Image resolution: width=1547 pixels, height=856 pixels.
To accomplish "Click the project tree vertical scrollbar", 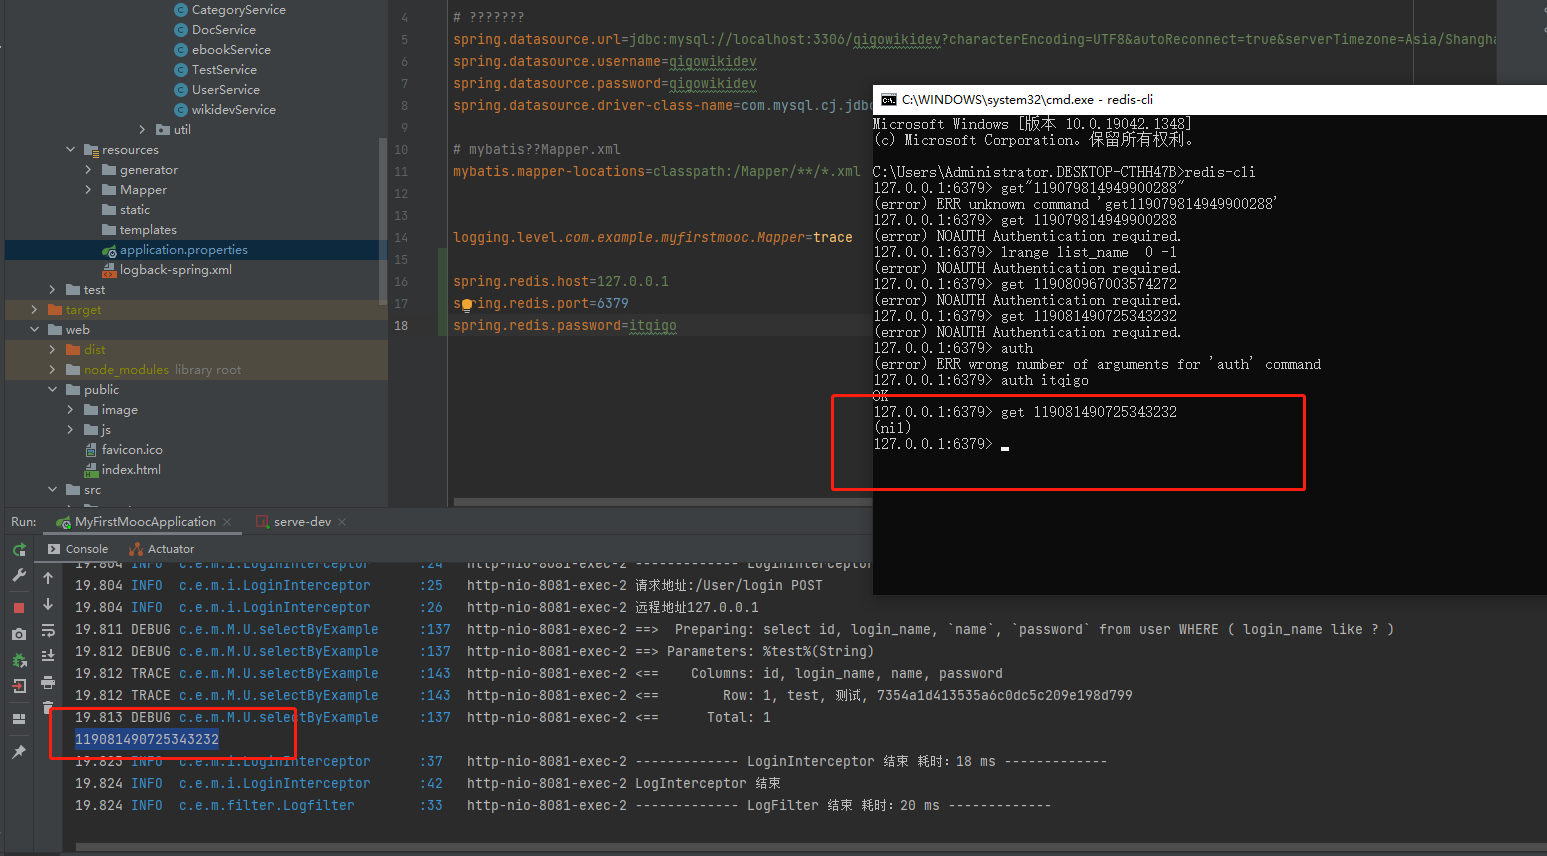I will point(383,220).
